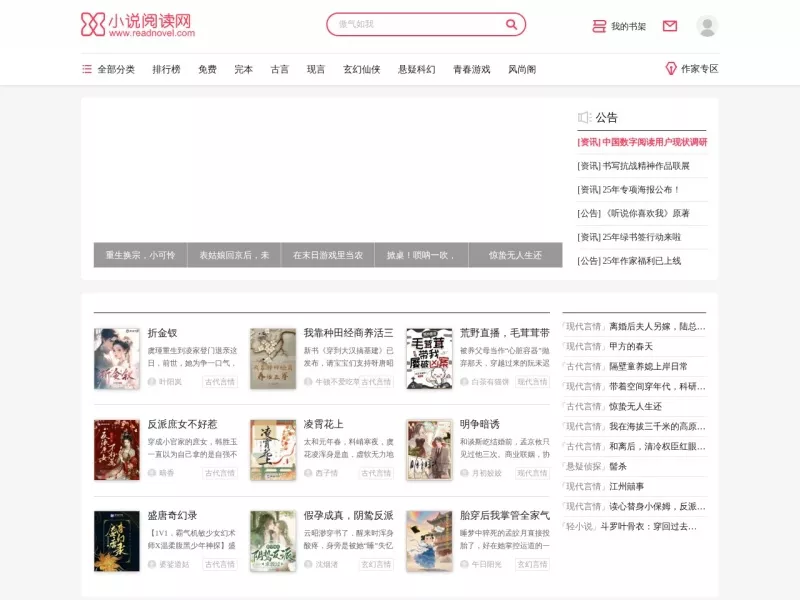Open the 盛唐奇幻录 book cover
This screenshot has height=600, width=800.
click(117, 541)
